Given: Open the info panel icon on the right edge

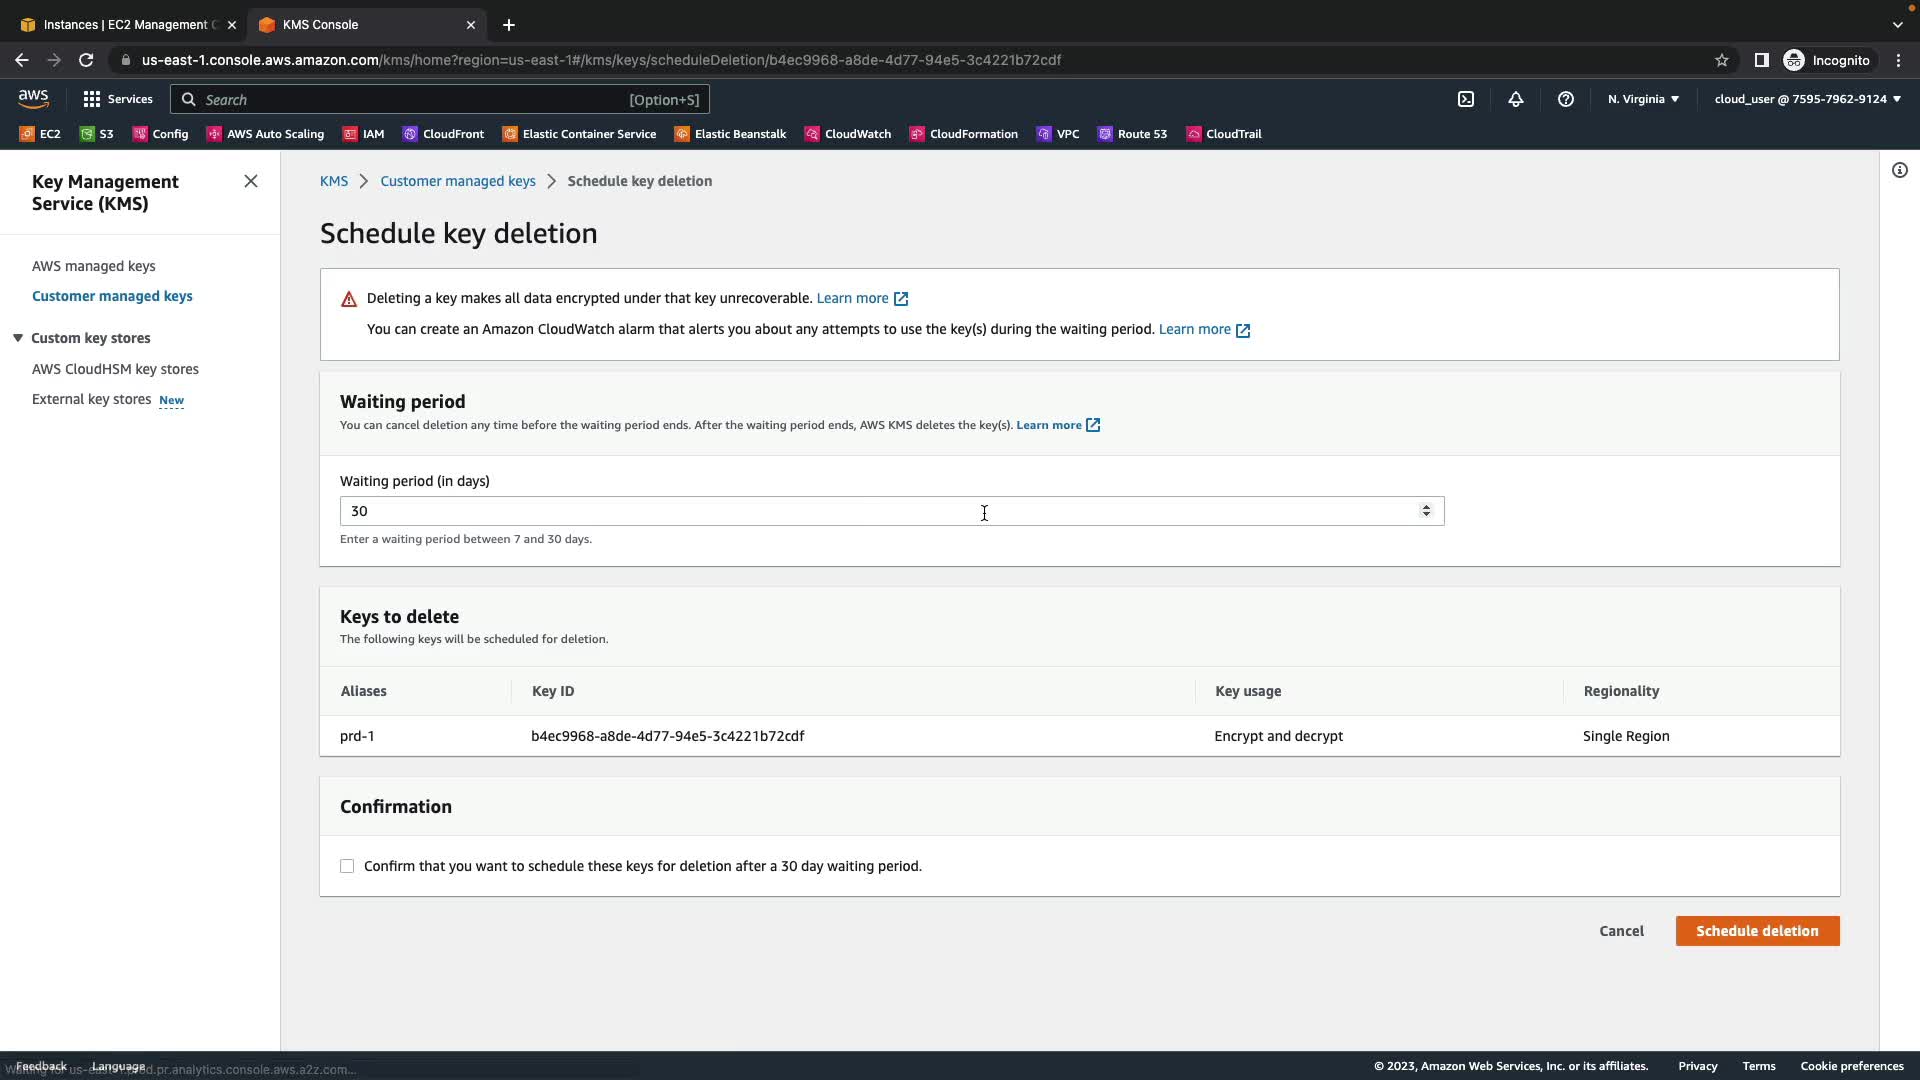Looking at the screenshot, I should pos(1899,170).
